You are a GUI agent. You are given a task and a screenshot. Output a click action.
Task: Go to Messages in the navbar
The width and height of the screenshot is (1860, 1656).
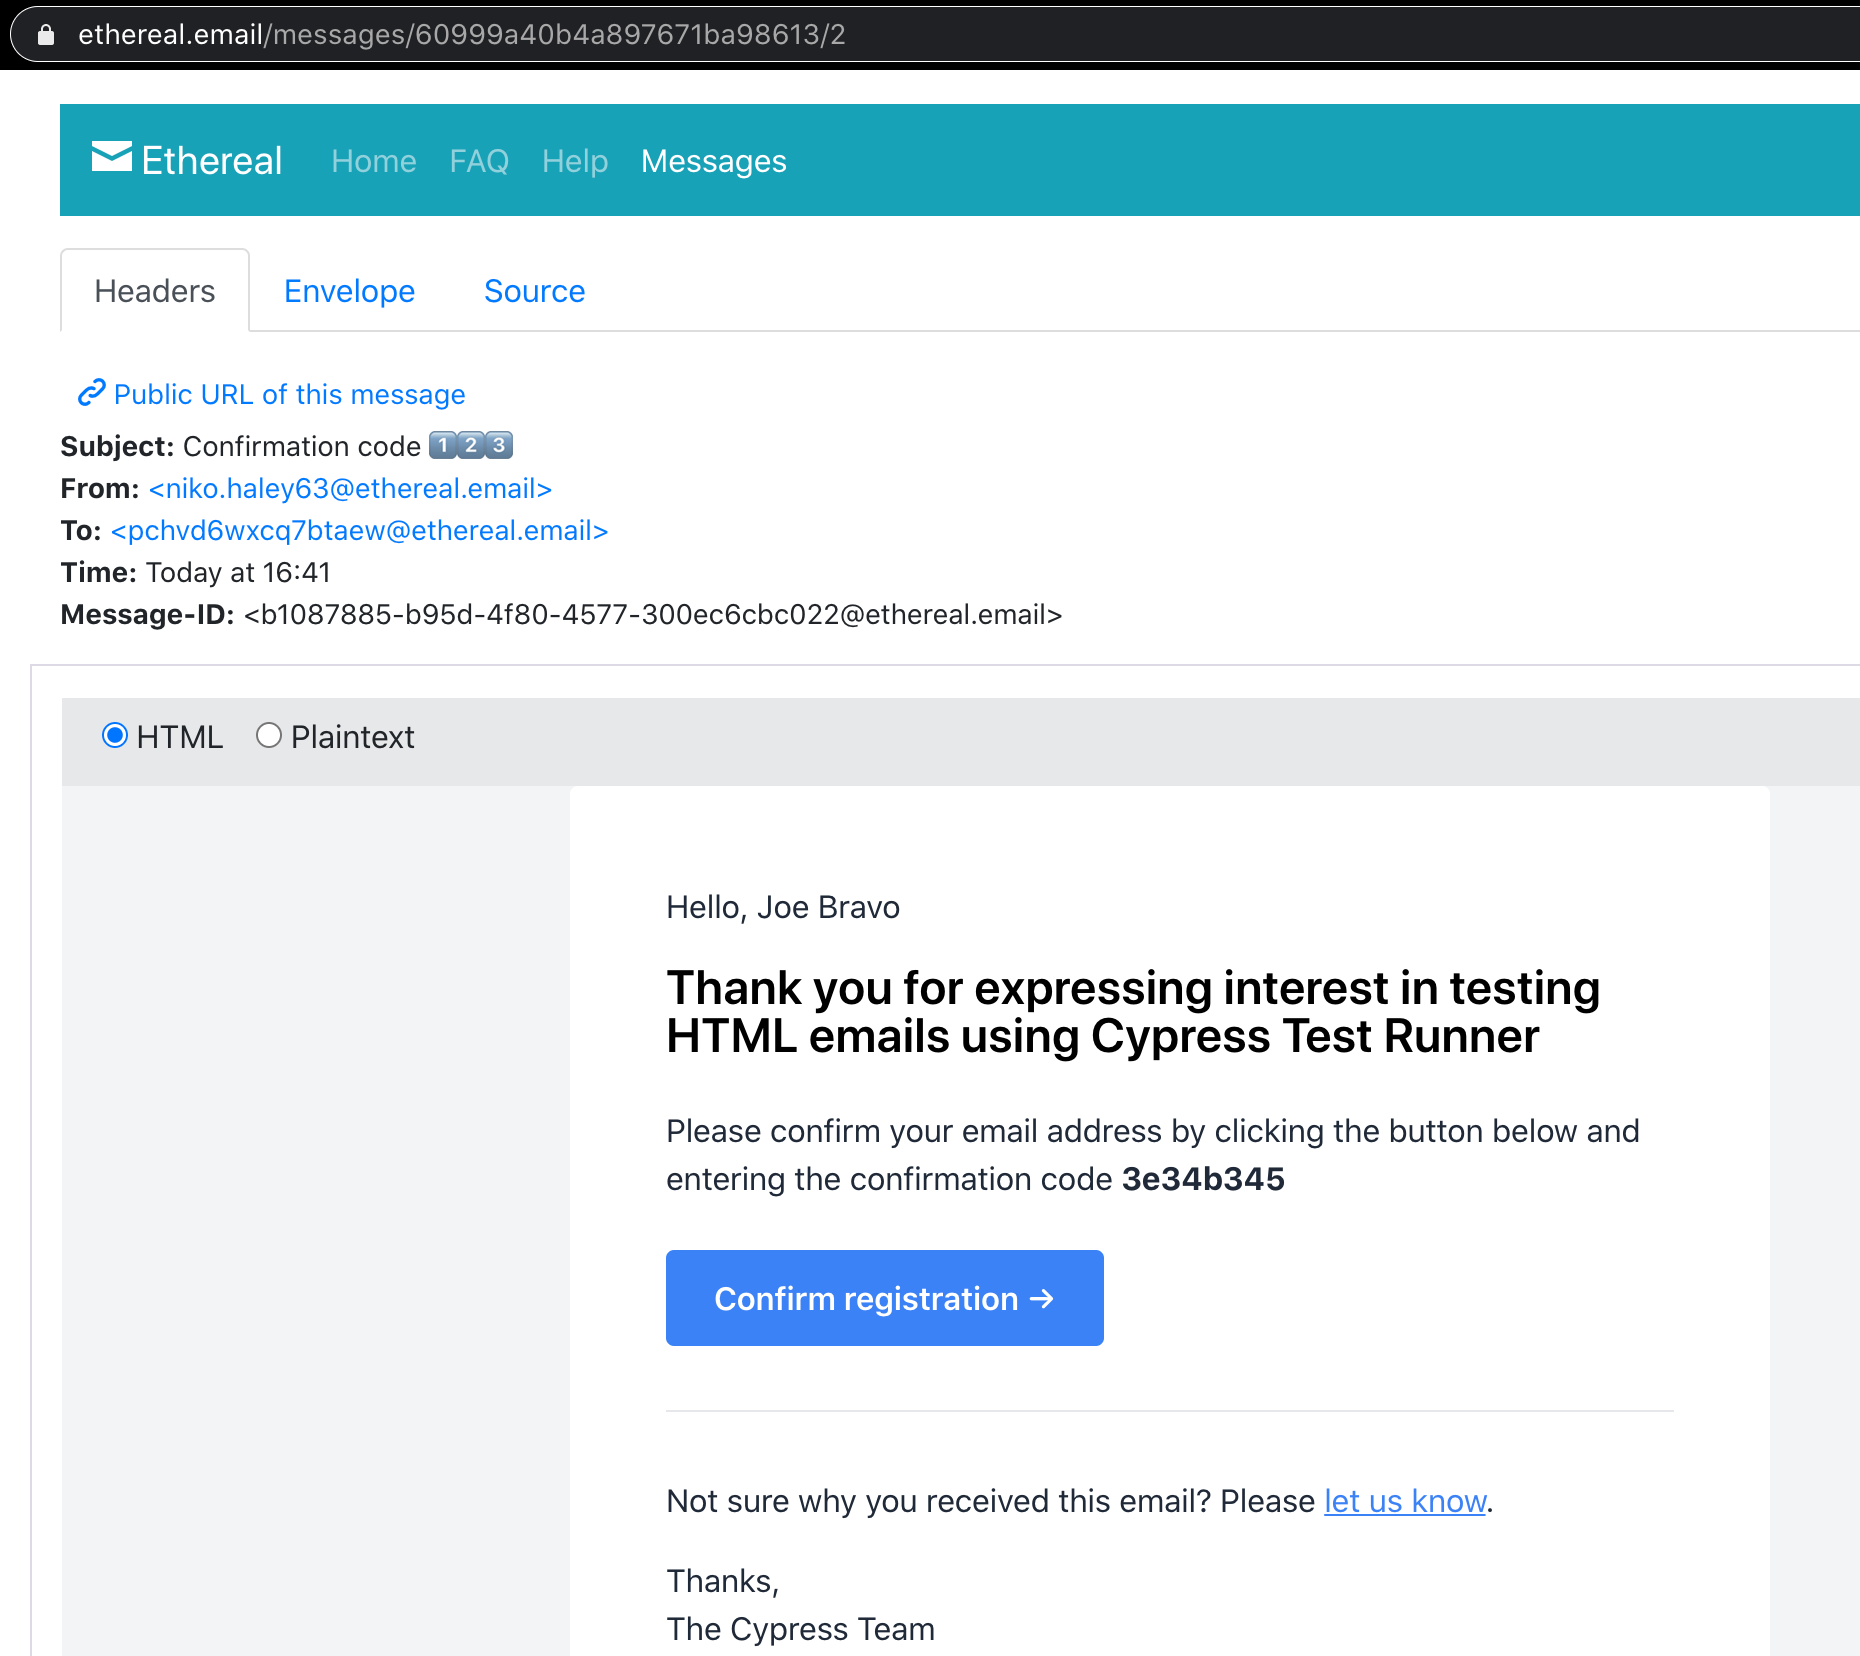pyautogui.click(x=714, y=161)
